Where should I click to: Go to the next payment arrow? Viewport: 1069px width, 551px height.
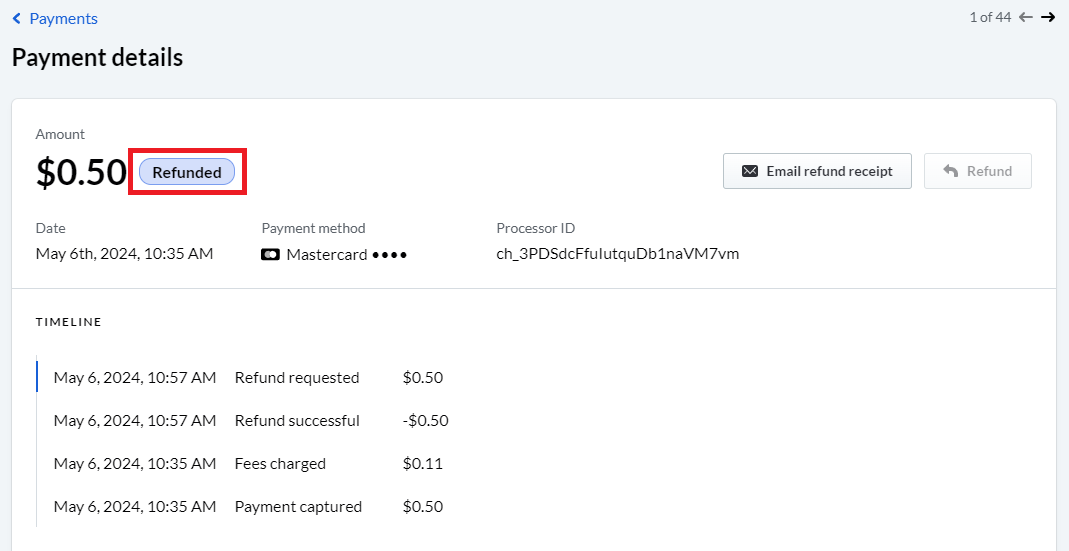tap(1048, 18)
